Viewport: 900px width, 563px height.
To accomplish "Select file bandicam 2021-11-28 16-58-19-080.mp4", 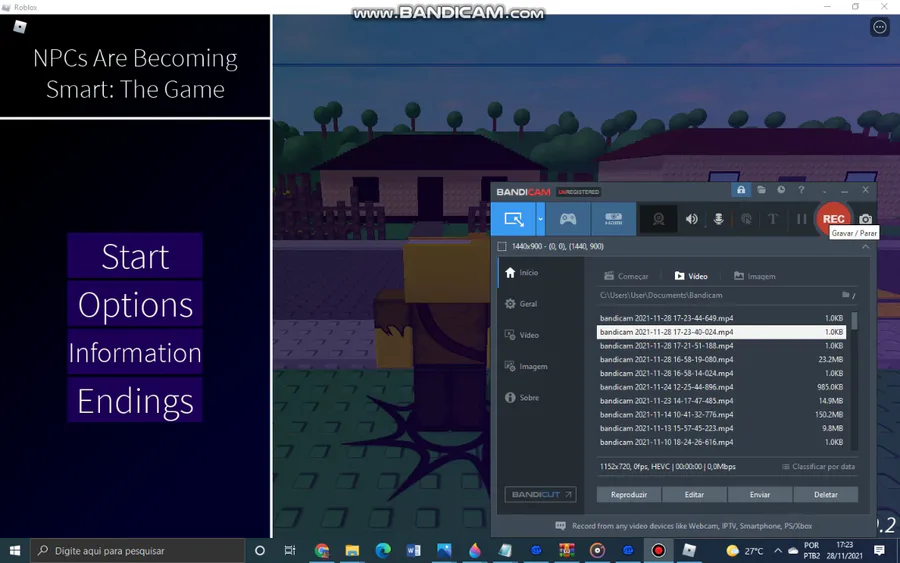I will (x=721, y=359).
